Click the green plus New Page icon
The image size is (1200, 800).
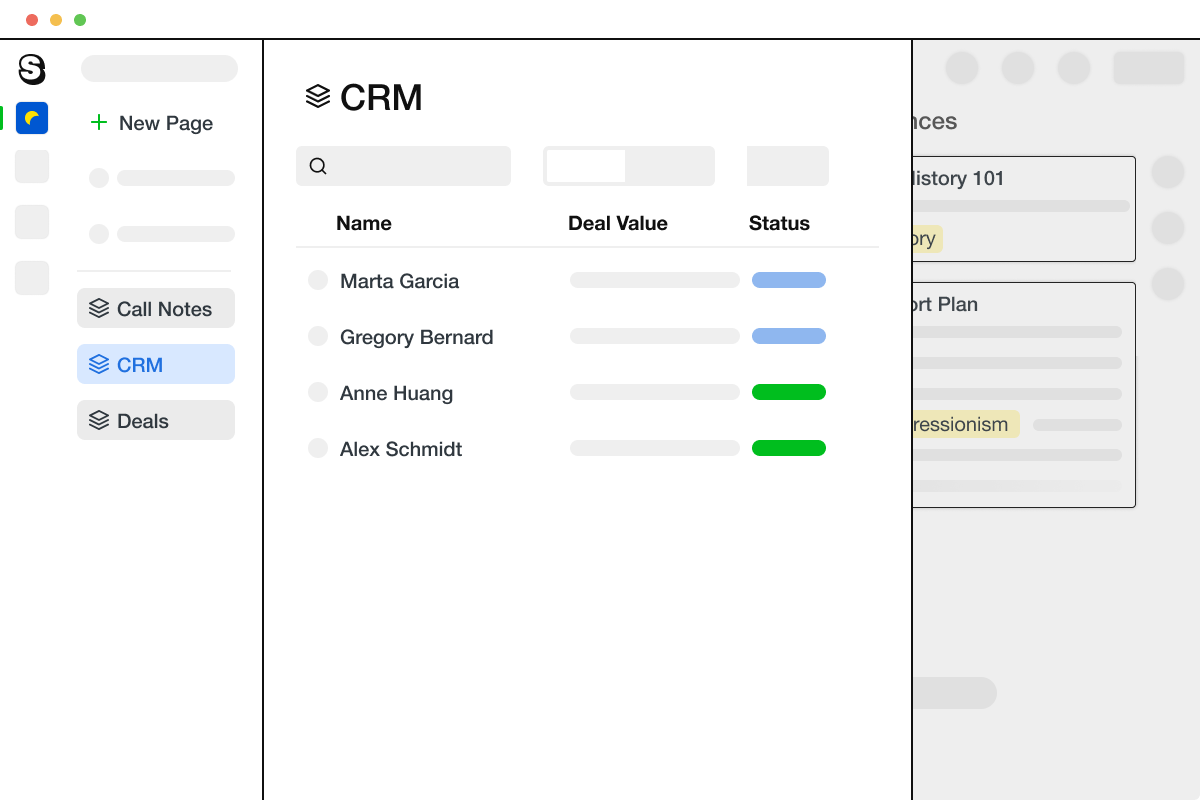[98, 123]
